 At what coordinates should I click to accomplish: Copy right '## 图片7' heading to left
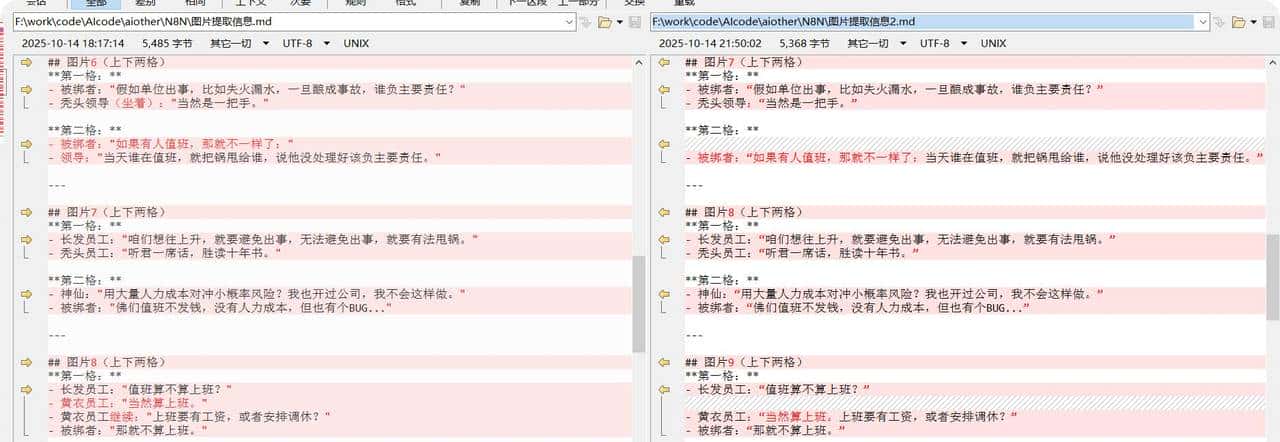[663, 62]
